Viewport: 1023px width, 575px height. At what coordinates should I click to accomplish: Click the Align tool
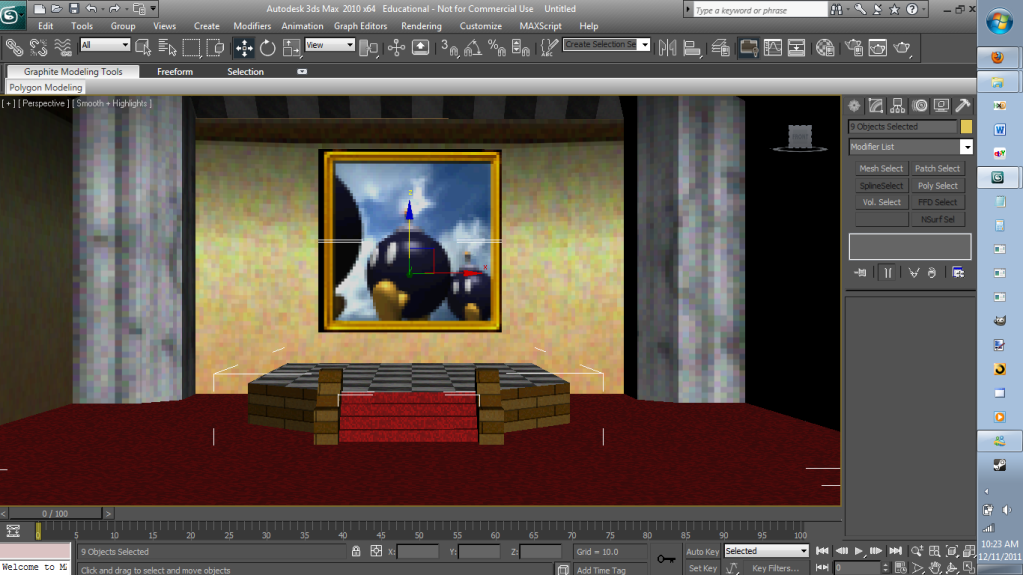tap(692, 47)
